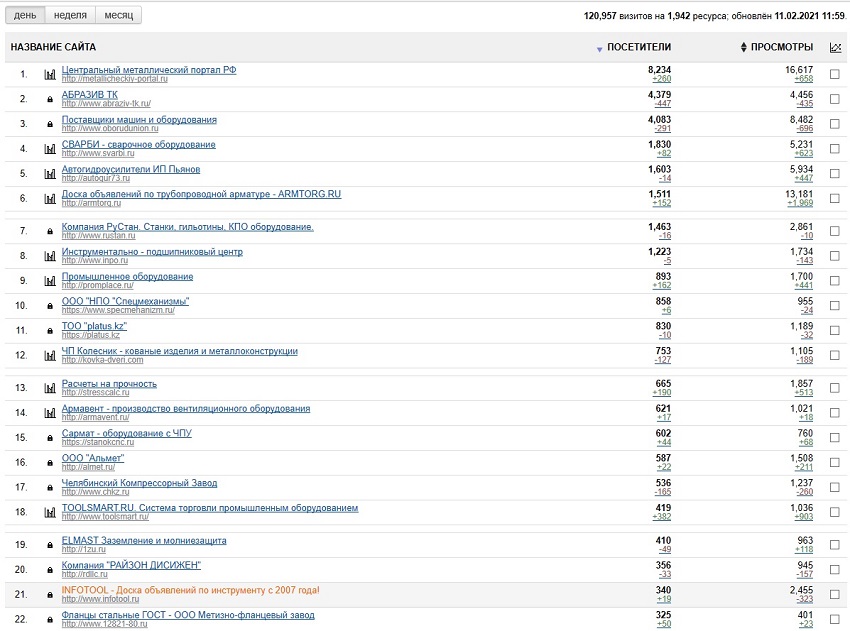
Task: Check the box for TOOLSMART.RU row
Action: pyautogui.click(x=835, y=513)
